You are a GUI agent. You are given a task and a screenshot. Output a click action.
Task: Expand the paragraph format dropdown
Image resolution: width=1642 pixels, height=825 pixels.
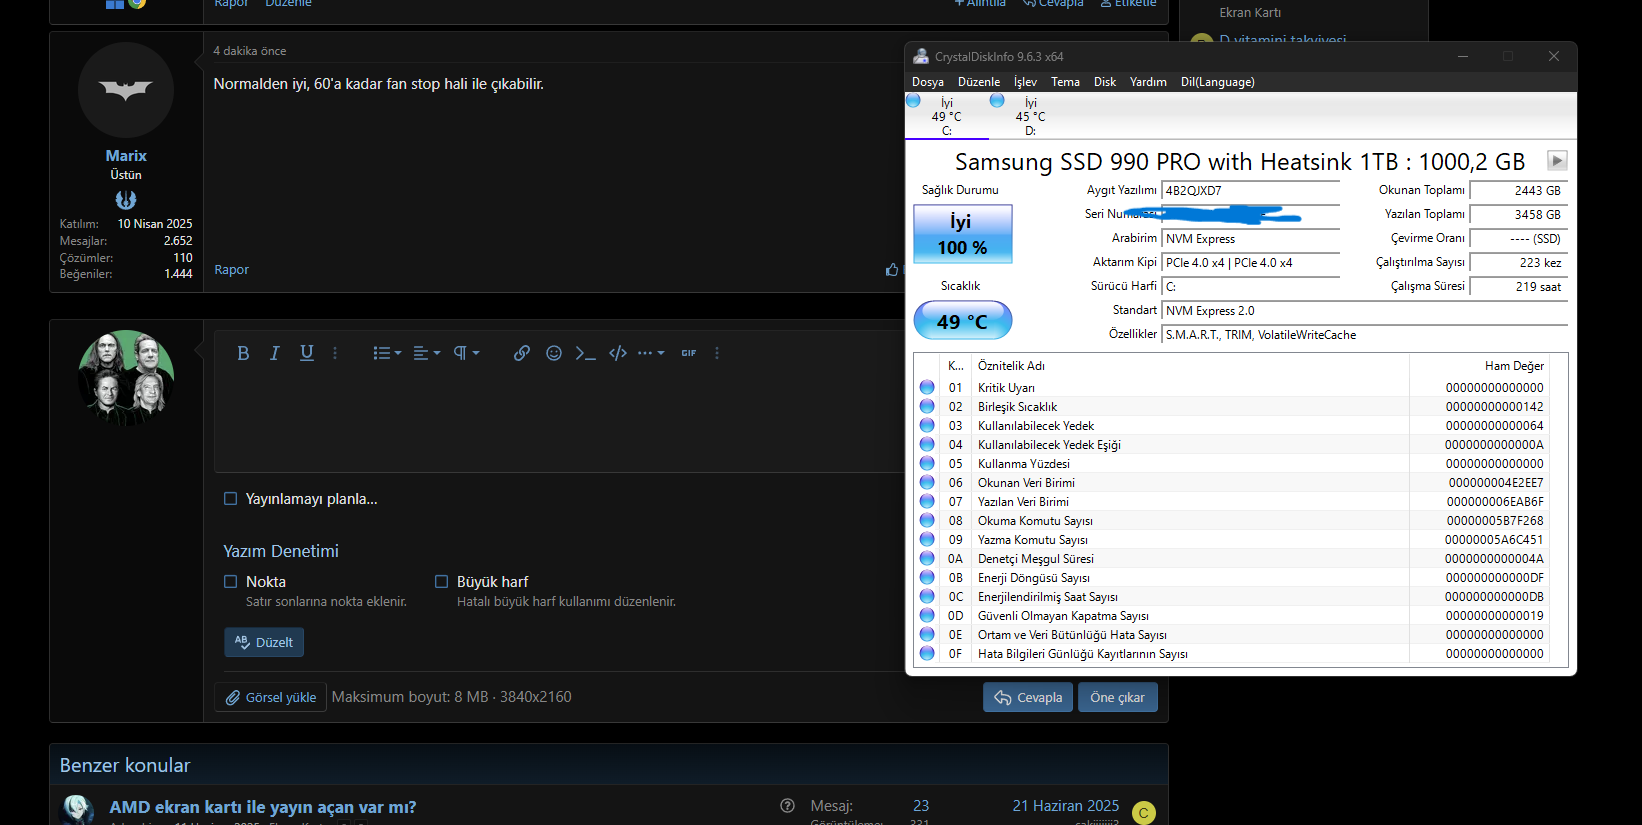pos(467,353)
